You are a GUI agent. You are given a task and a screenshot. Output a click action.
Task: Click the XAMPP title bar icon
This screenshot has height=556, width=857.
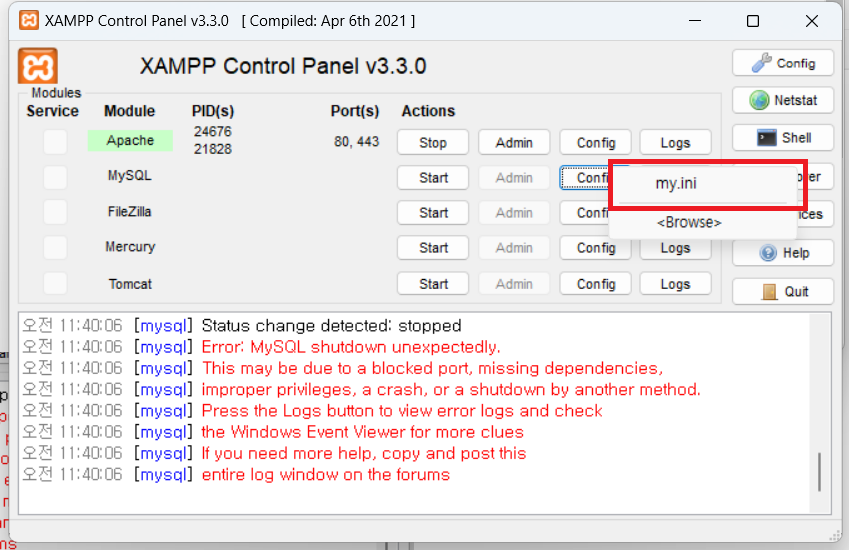tap(28, 21)
